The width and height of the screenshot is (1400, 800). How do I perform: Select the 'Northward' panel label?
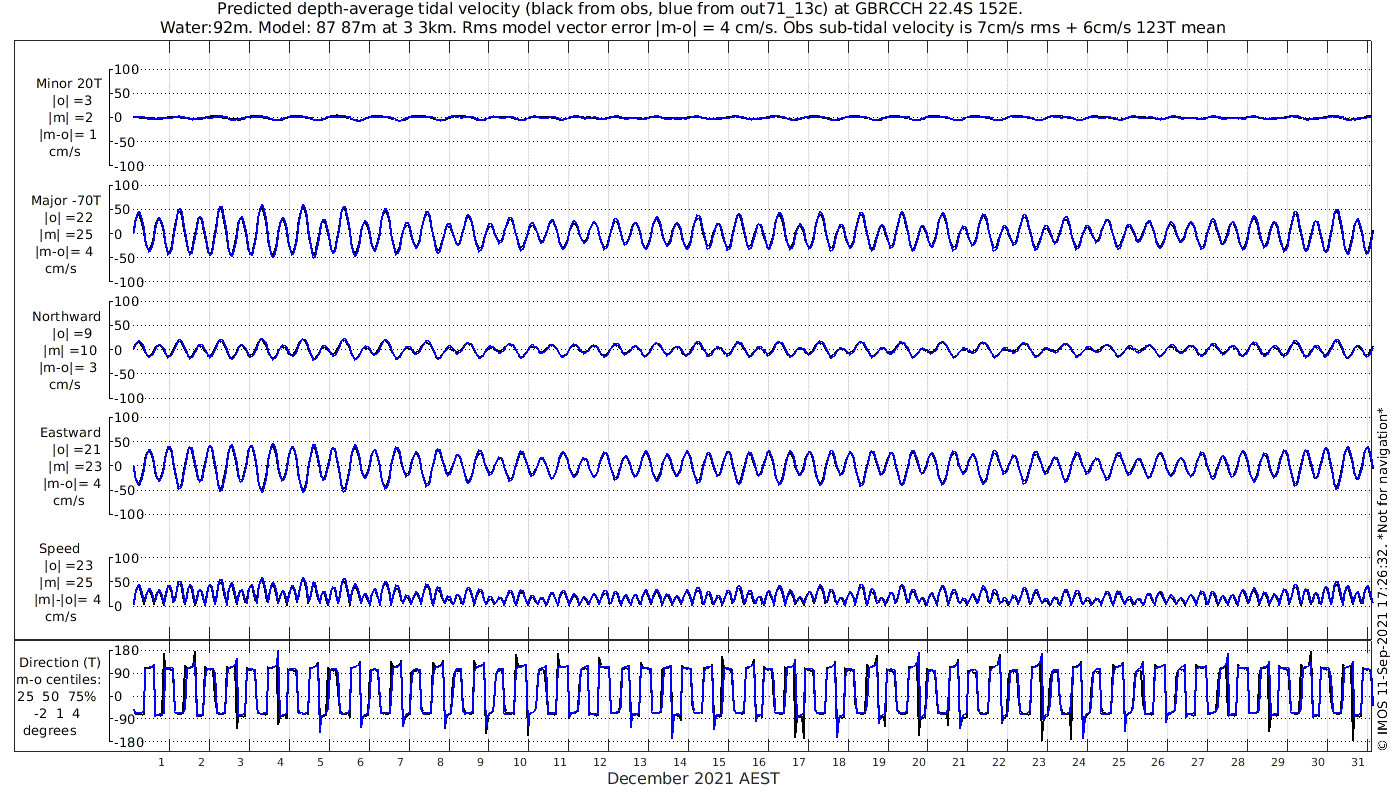(67, 317)
